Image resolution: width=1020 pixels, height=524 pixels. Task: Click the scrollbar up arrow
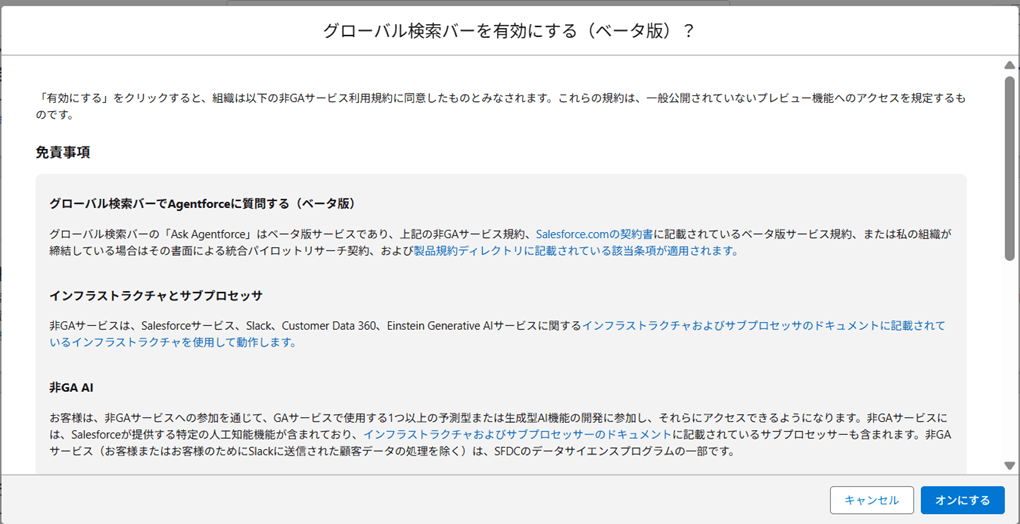(1009, 65)
